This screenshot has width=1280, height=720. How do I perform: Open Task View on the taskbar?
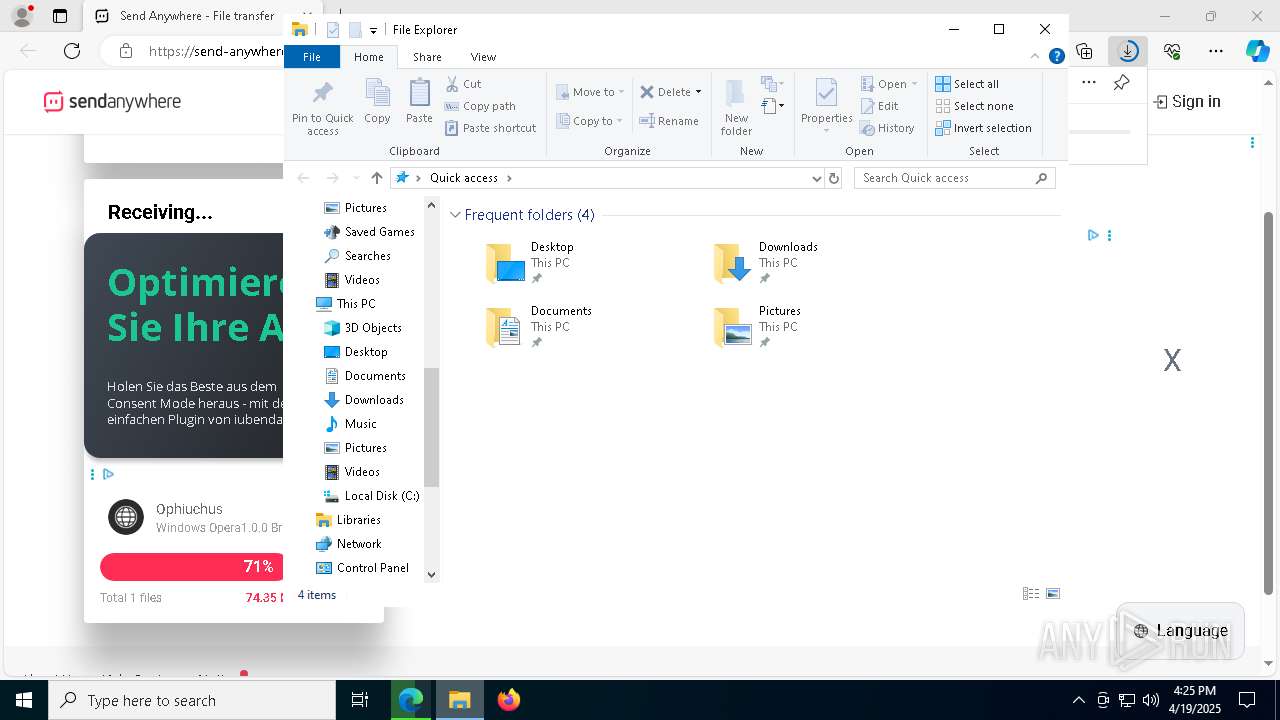point(361,700)
